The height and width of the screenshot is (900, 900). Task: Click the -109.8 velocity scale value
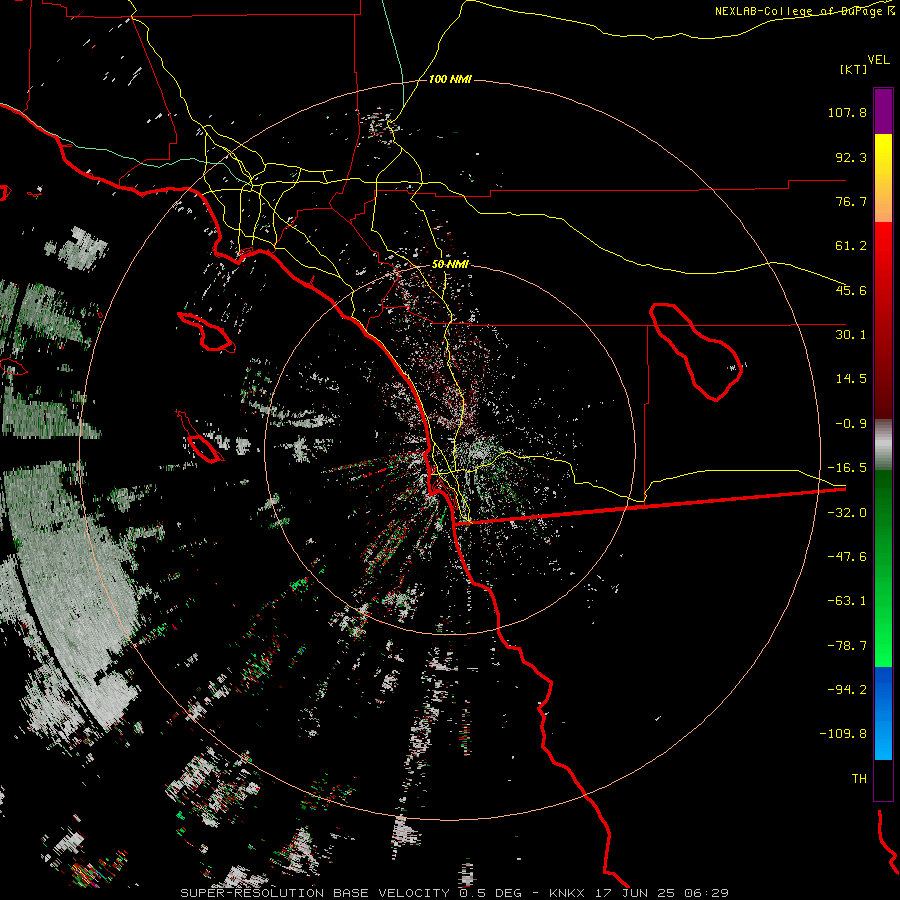843,734
